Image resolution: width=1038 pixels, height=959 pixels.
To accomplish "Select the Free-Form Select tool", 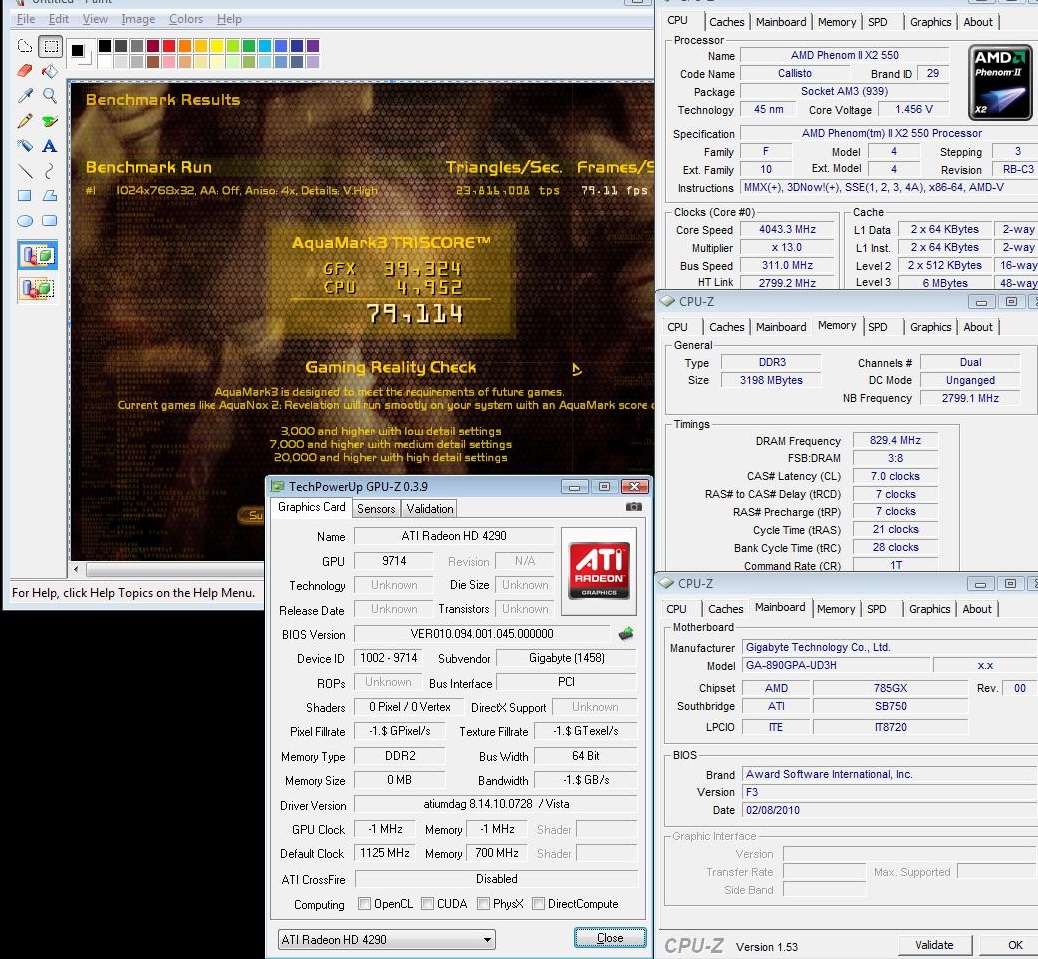I will click(25, 46).
